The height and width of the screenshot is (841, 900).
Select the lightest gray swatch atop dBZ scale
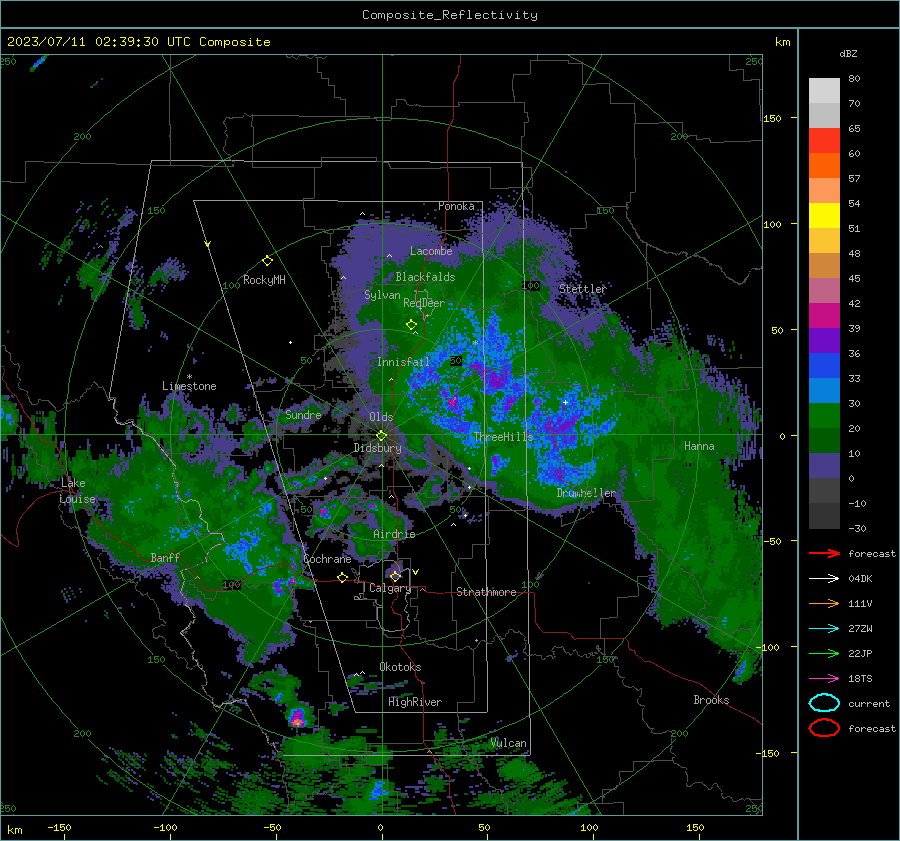[x=824, y=91]
